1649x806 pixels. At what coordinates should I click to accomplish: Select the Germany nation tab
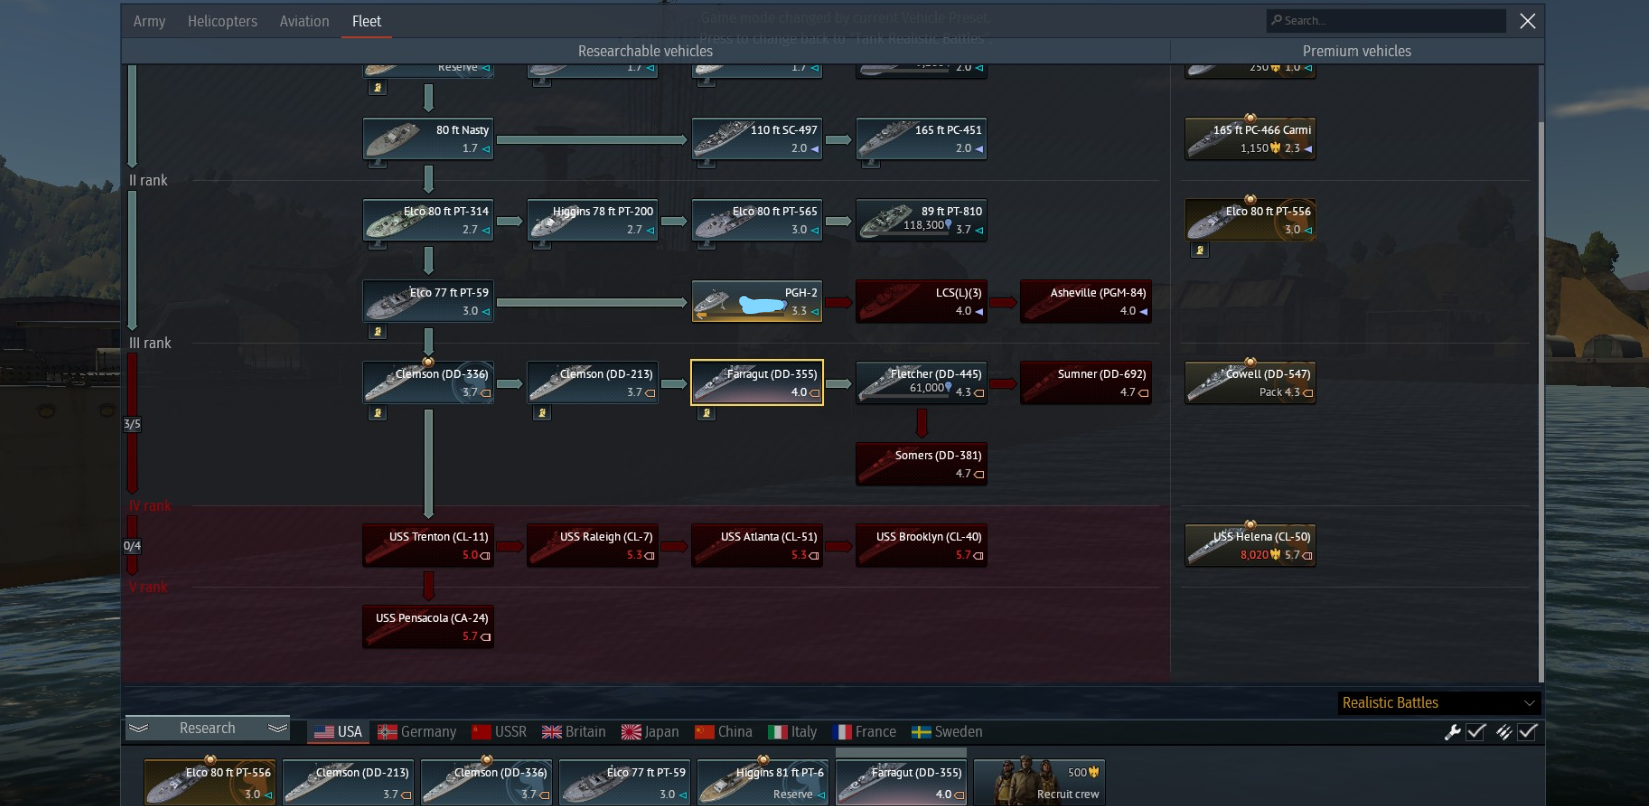click(417, 732)
